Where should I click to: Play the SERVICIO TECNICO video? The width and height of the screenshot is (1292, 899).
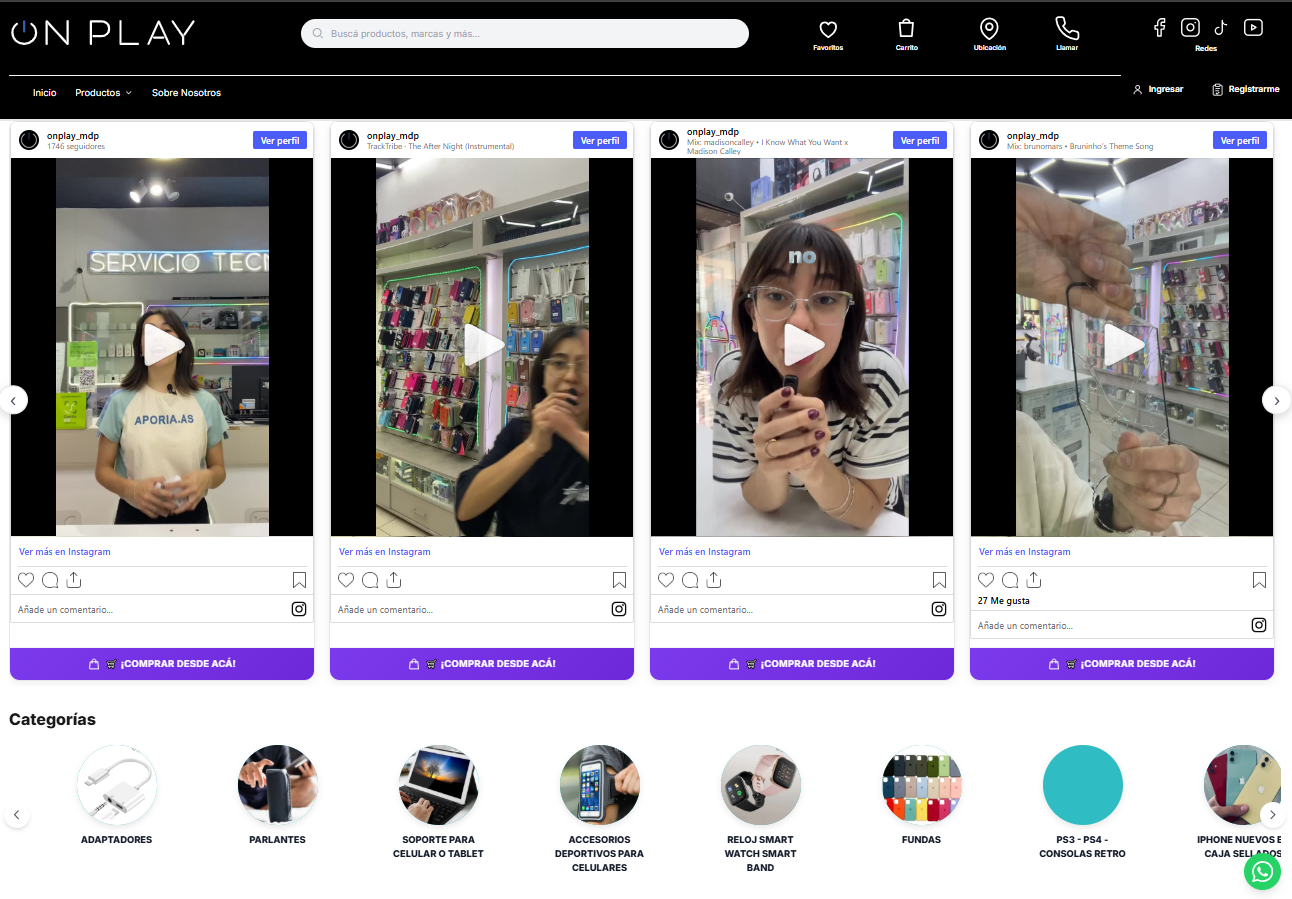(162, 346)
